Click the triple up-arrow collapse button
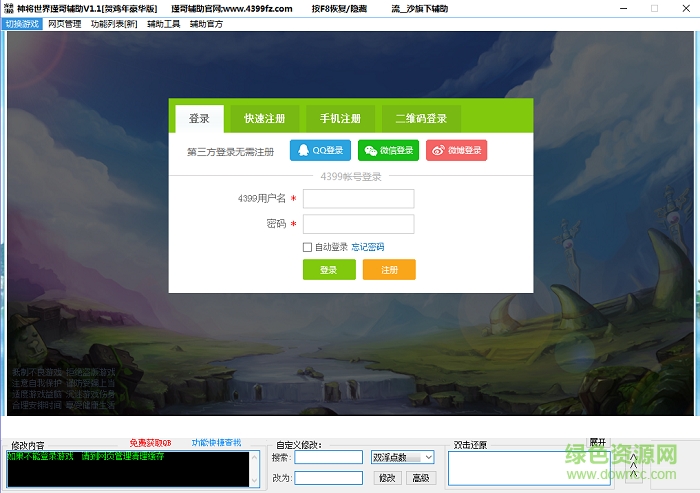This screenshot has height=493, width=700. point(633,466)
